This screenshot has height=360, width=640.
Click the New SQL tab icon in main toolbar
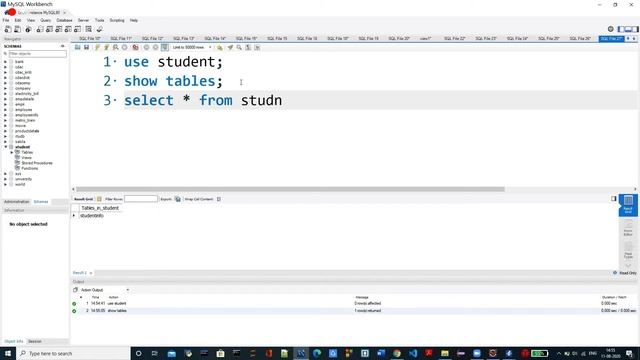pyautogui.click(x=8, y=29)
